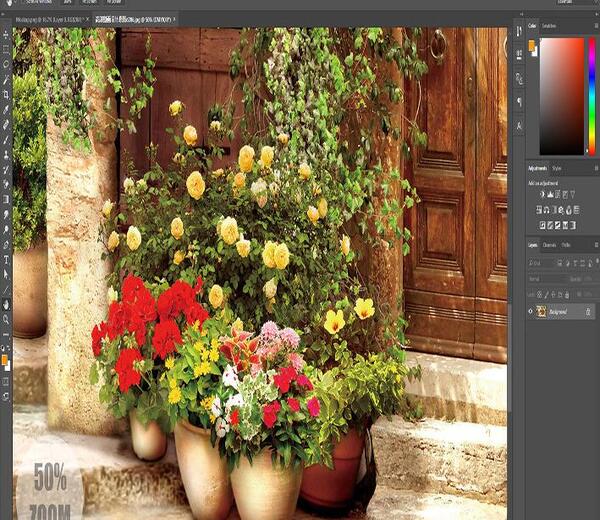The height and width of the screenshot is (520, 600).
Task: Select the Path Selection tool
Action: tap(6, 274)
